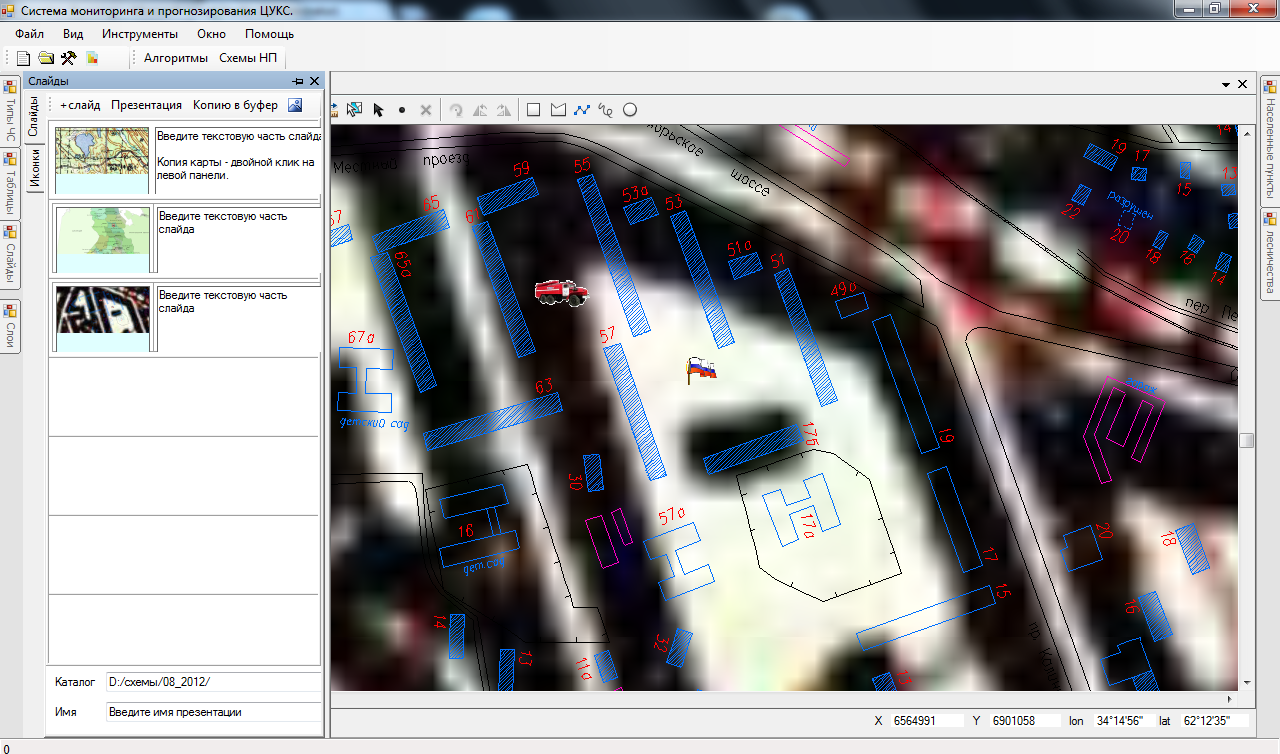This screenshot has height=754, width=1280.
Task: Select the polyline drawing tool
Action: 582,110
